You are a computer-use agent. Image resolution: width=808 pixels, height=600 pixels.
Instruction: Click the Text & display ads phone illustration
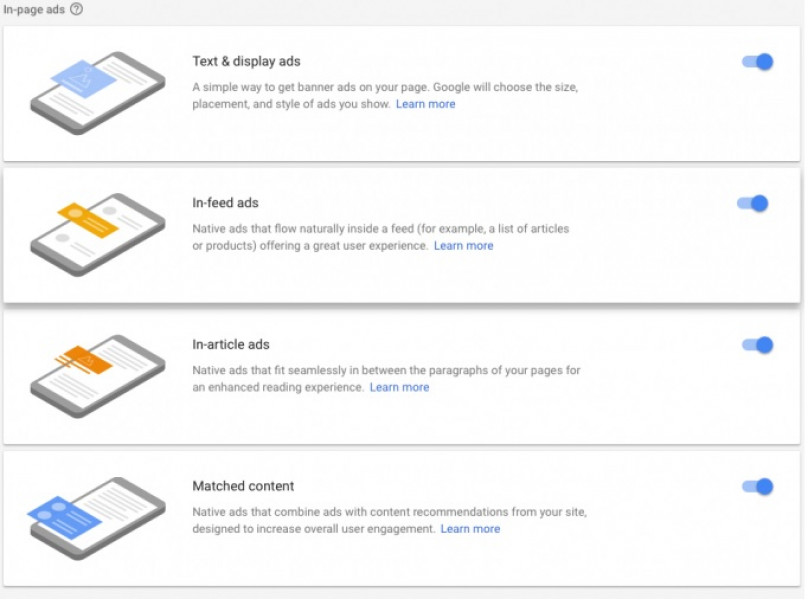98,93
